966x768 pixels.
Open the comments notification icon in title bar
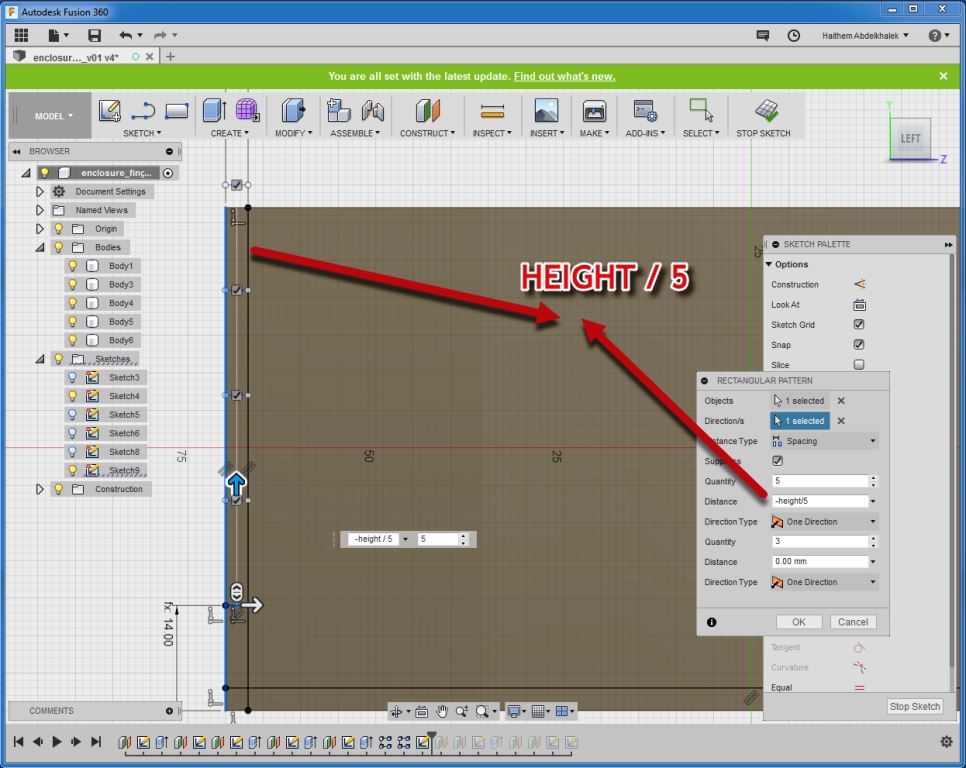(763, 36)
